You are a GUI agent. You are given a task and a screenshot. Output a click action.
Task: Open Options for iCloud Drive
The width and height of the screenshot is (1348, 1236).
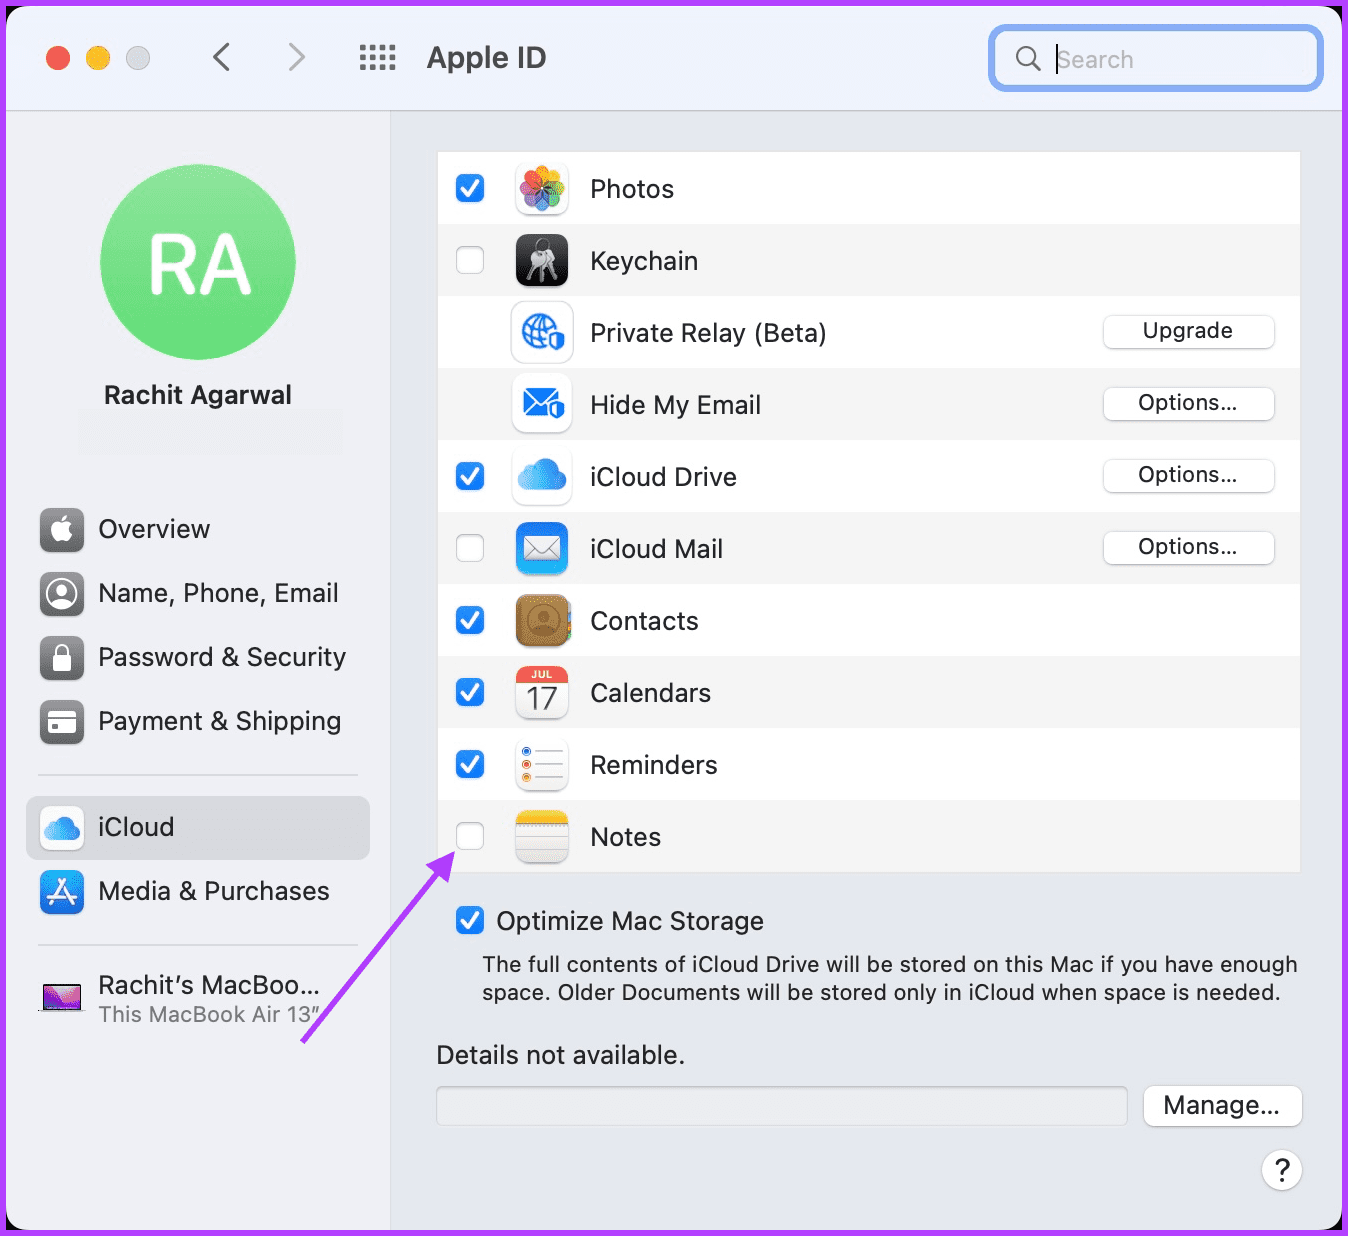pos(1188,475)
